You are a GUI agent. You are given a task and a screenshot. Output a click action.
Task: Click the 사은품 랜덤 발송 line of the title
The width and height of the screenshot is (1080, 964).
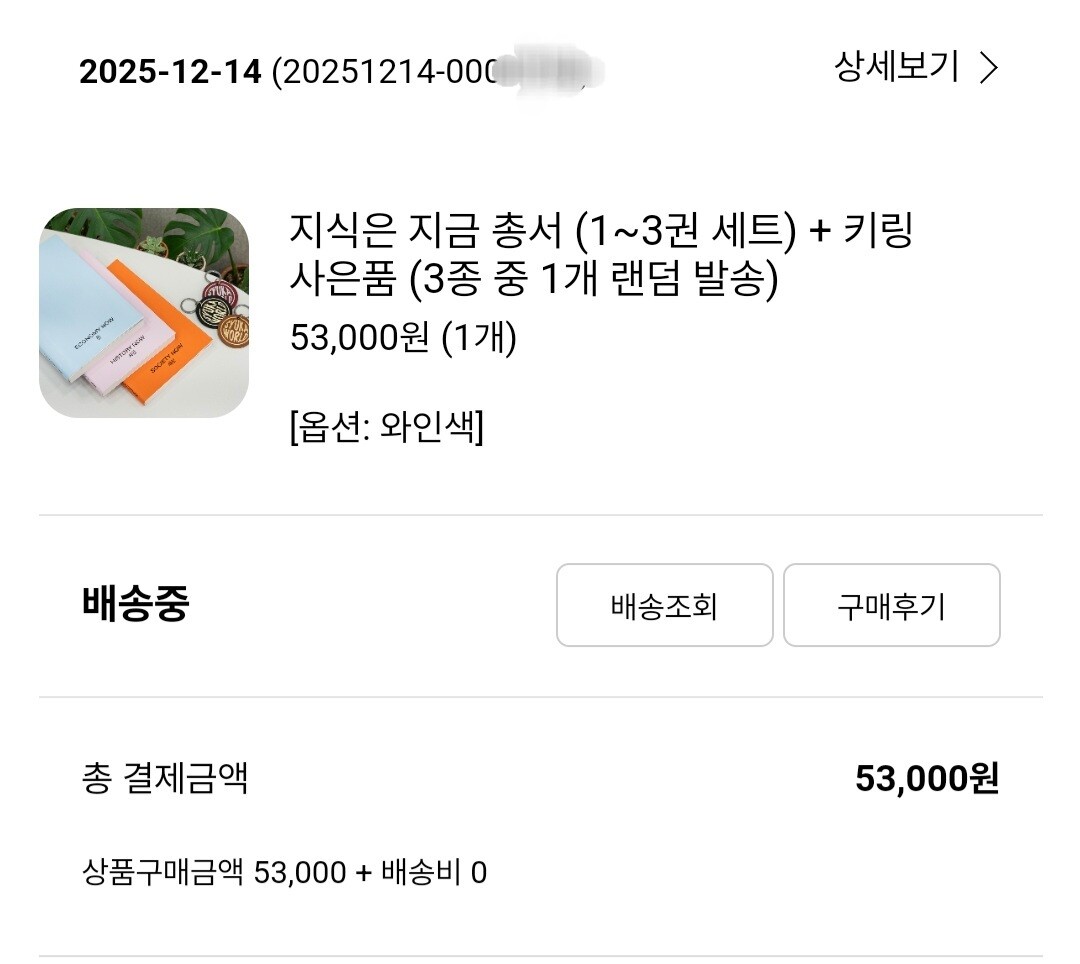tap(533, 281)
